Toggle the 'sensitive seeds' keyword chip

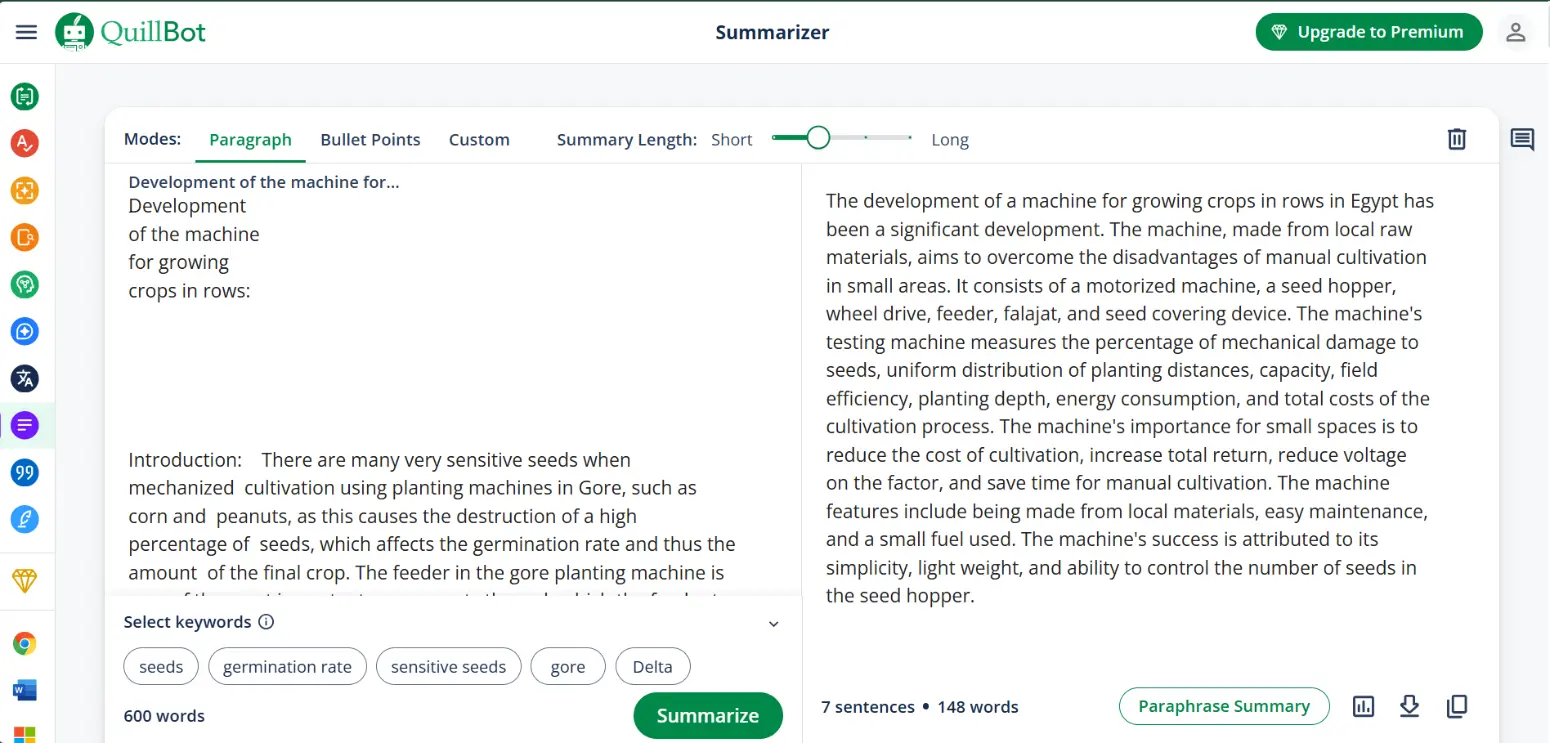[448, 667]
